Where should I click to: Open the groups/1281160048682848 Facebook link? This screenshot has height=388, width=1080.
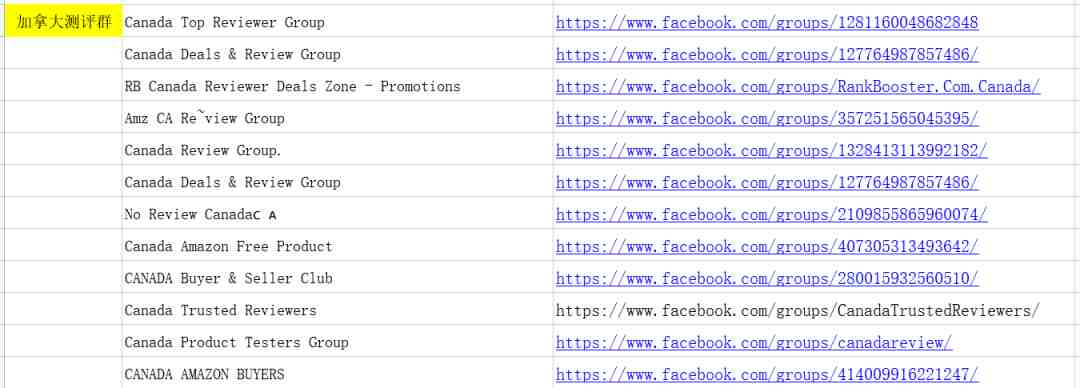[x=767, y=23]
